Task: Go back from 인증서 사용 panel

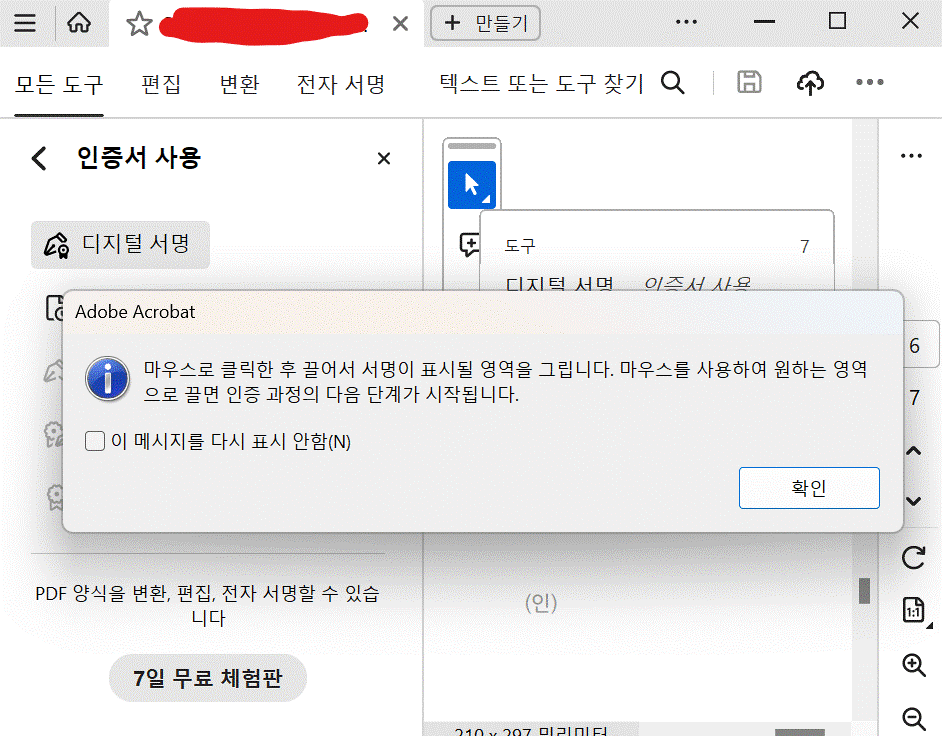Action: point(39,159)
